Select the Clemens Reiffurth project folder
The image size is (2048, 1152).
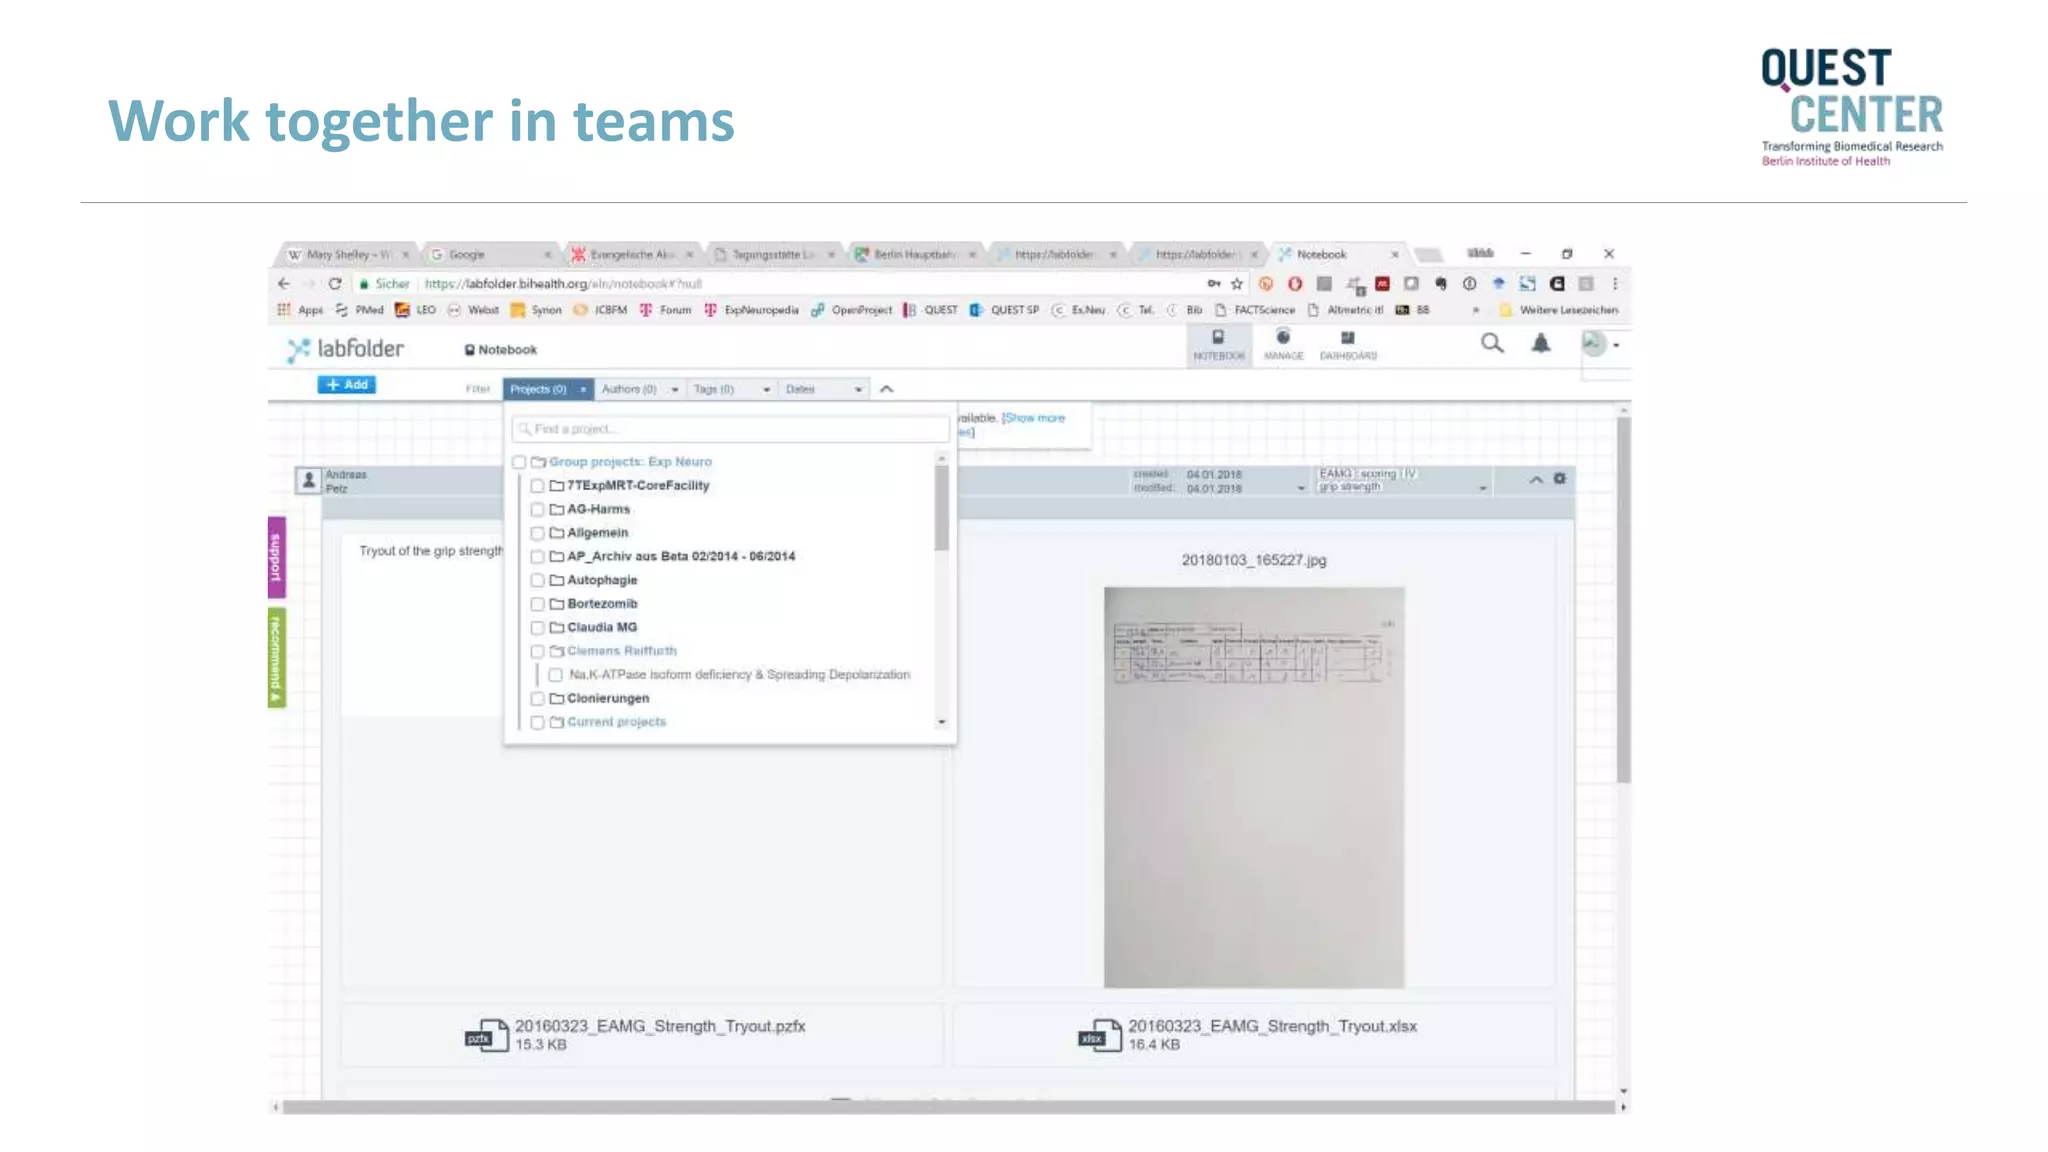pos(622,651)
